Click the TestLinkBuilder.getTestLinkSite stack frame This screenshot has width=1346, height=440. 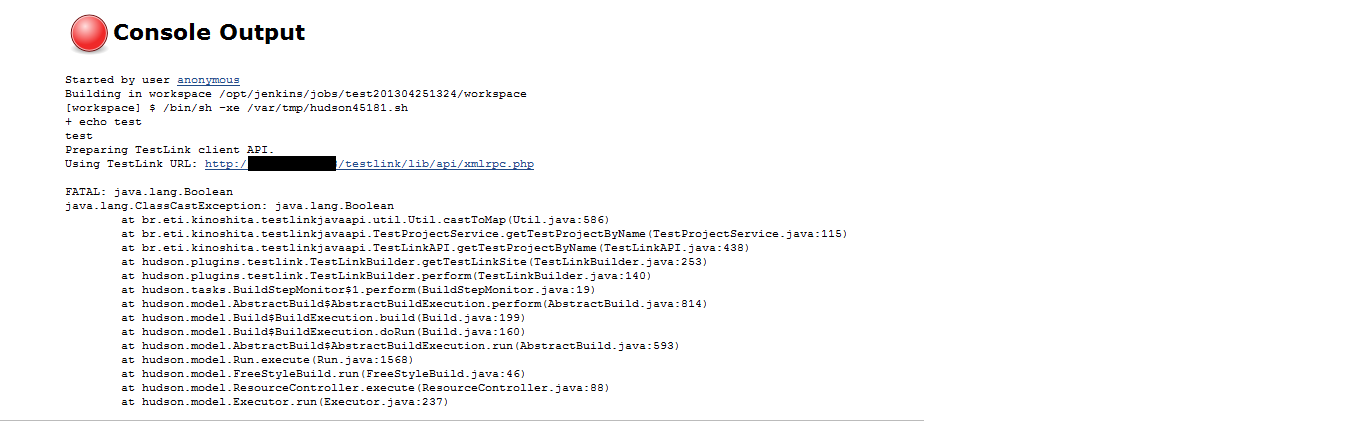tap(414, 262)
